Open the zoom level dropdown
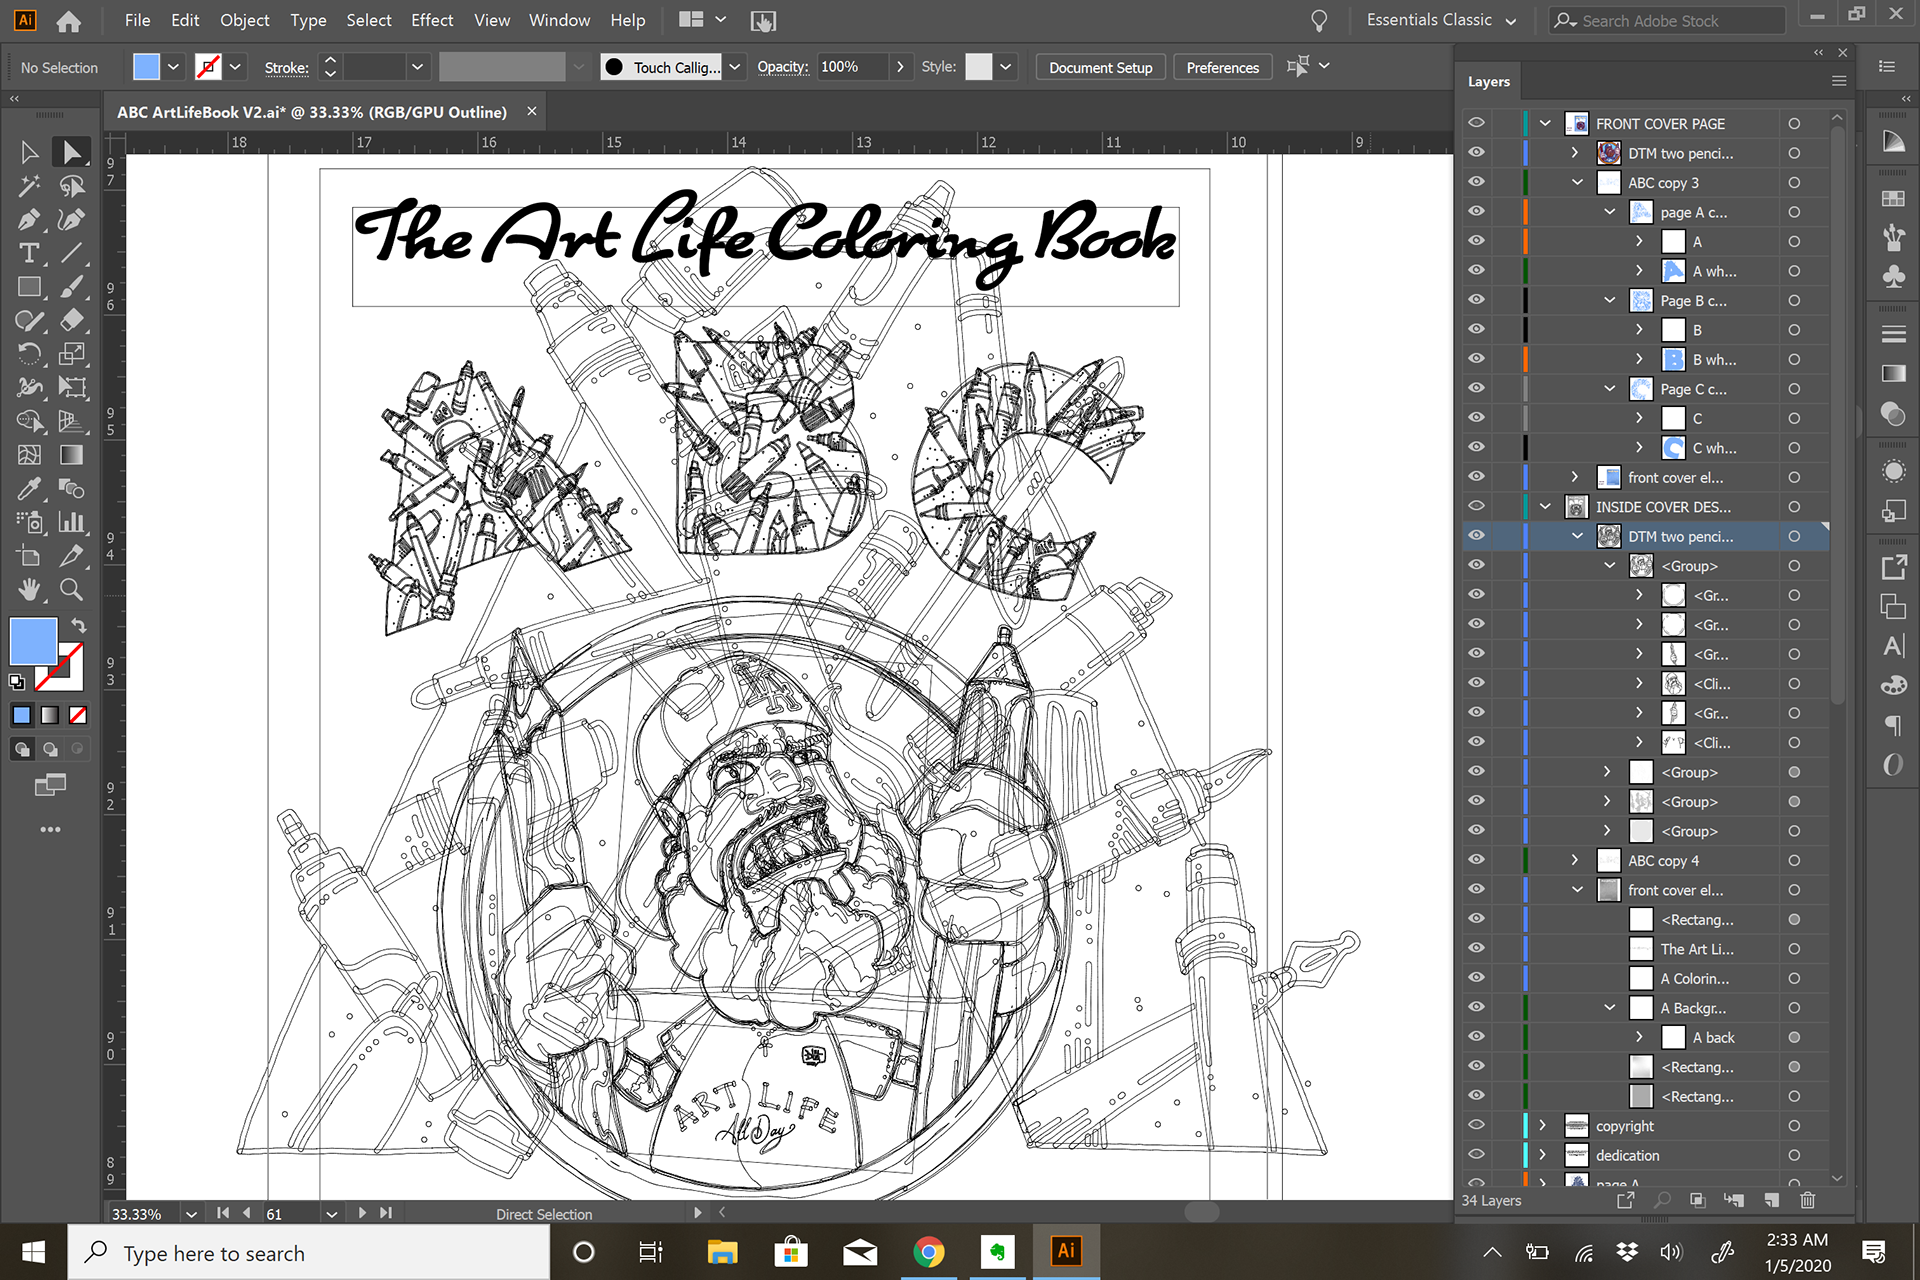 [x=191, y=1214]
